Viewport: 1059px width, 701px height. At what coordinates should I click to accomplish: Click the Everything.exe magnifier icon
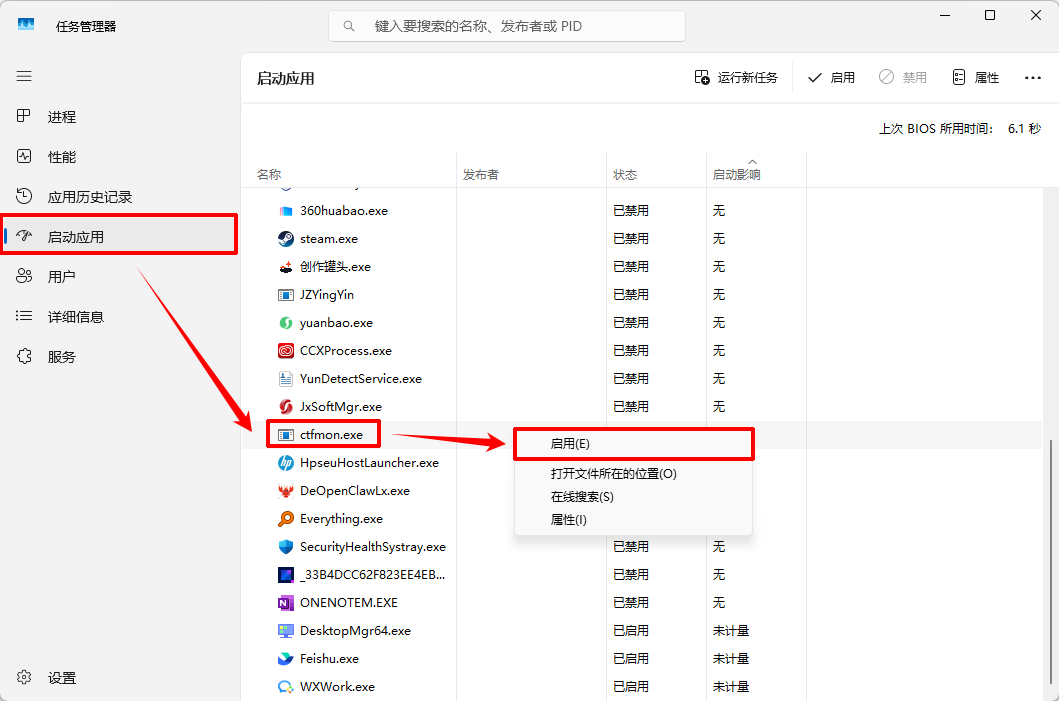286,519
